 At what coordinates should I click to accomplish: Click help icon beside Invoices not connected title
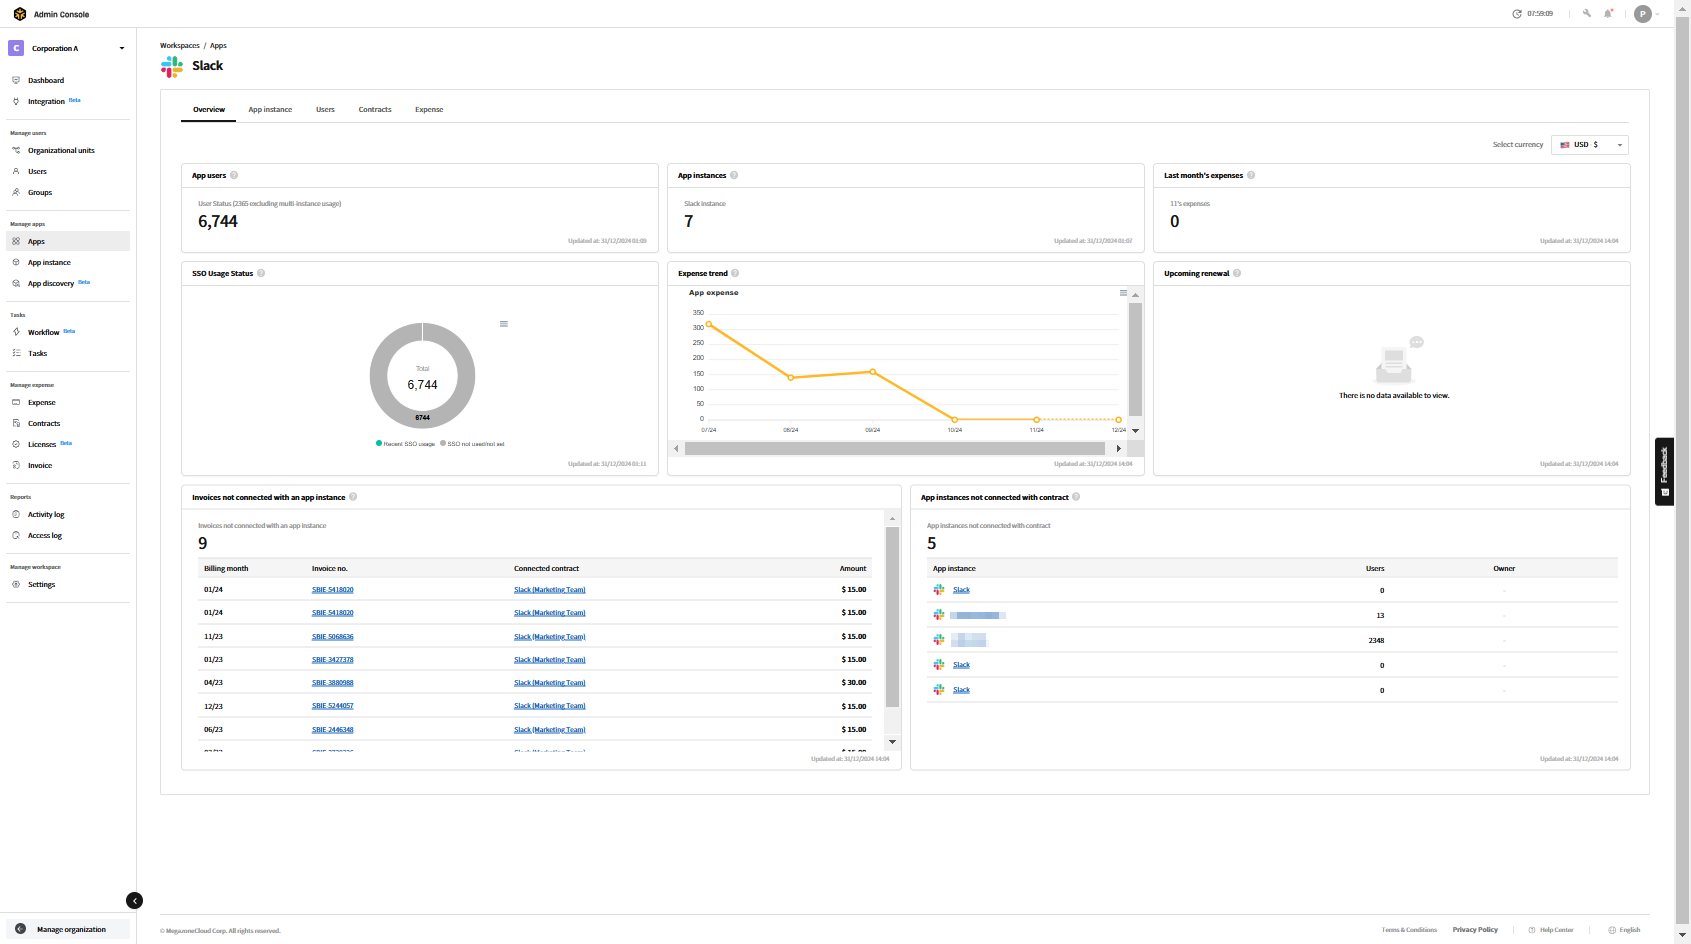coord(353,497)
